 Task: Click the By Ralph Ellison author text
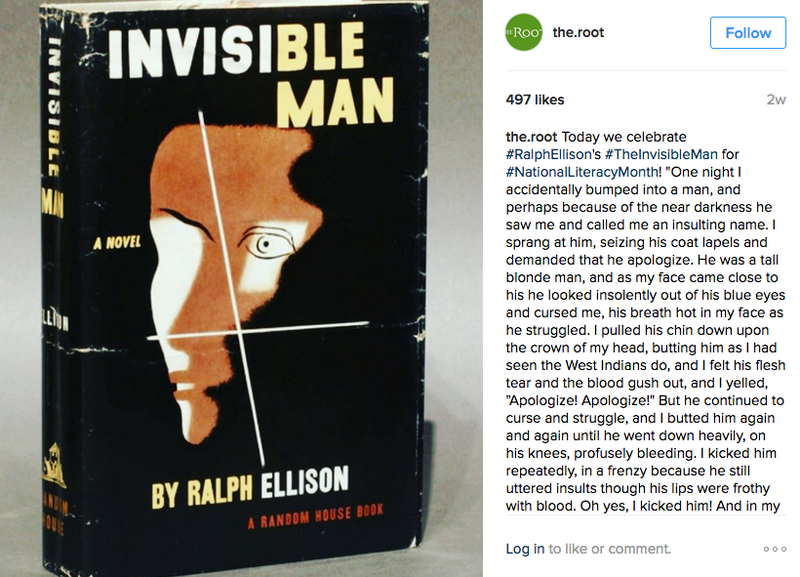[250, 487]
